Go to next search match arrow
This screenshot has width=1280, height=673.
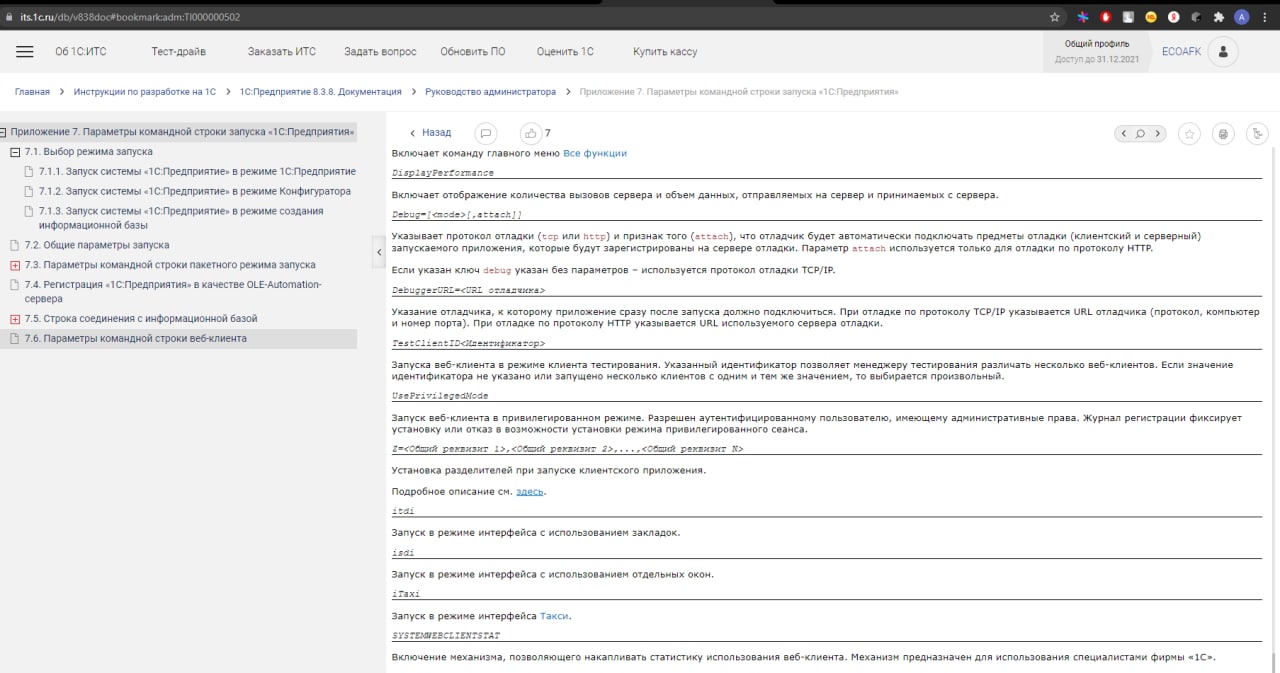pyautogui.click(x=1157, y=133)
